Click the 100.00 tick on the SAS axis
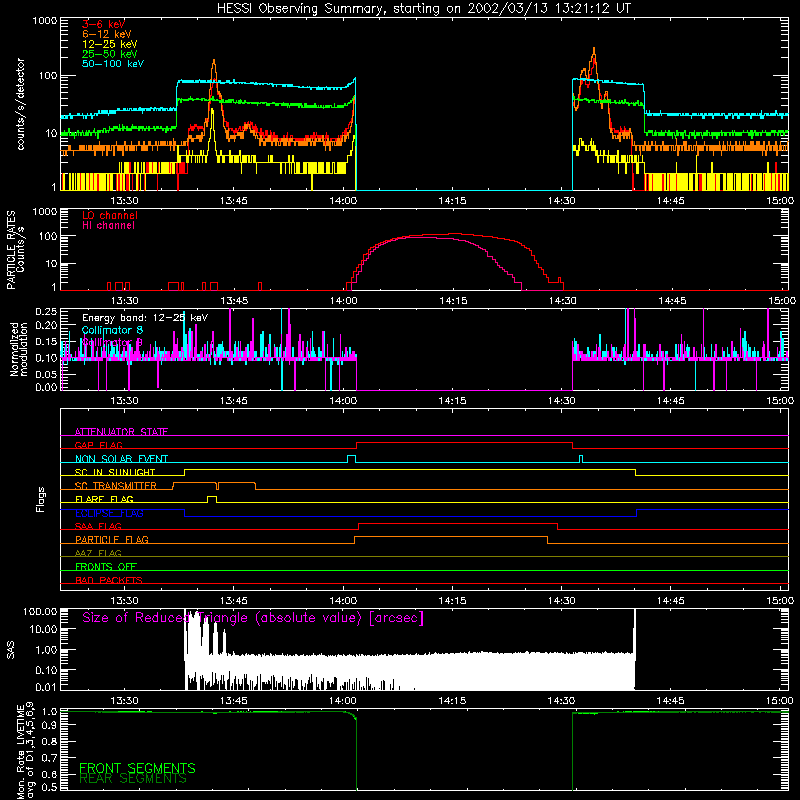Screen dimensions: 800x800 click(40, 611)
